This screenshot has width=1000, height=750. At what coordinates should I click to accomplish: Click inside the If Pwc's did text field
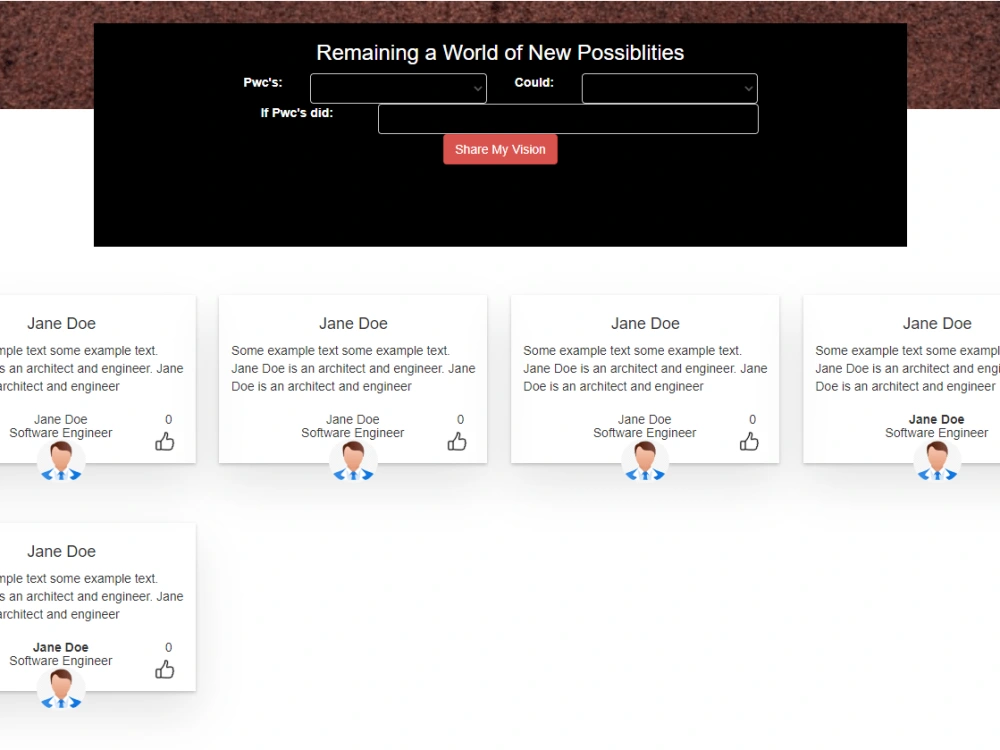(567, 118)
